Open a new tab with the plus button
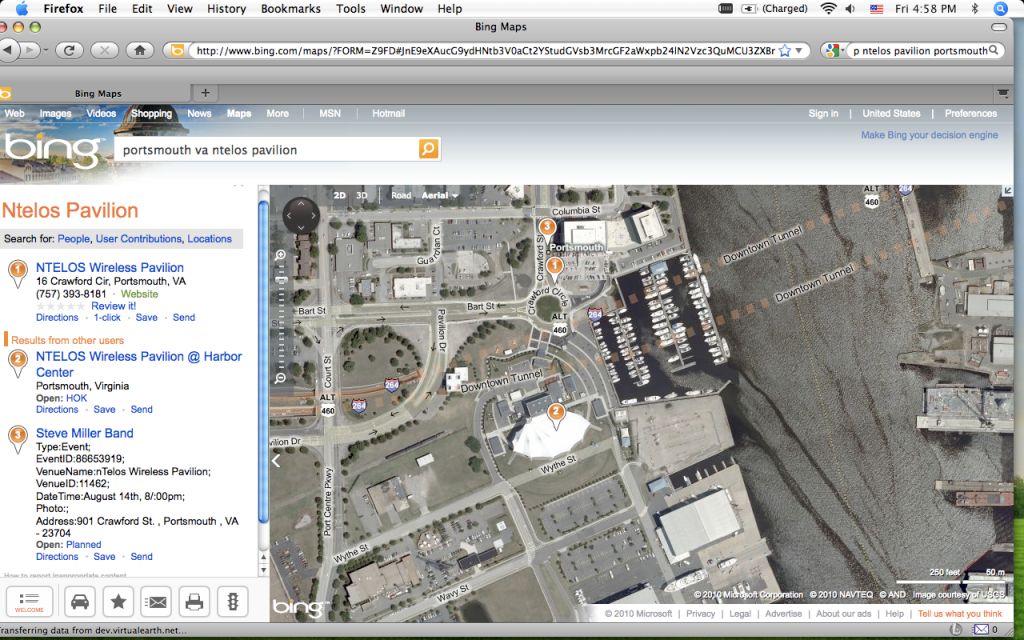The height and width of the screenshot is (640, 1024). click(x=205, y=93)
